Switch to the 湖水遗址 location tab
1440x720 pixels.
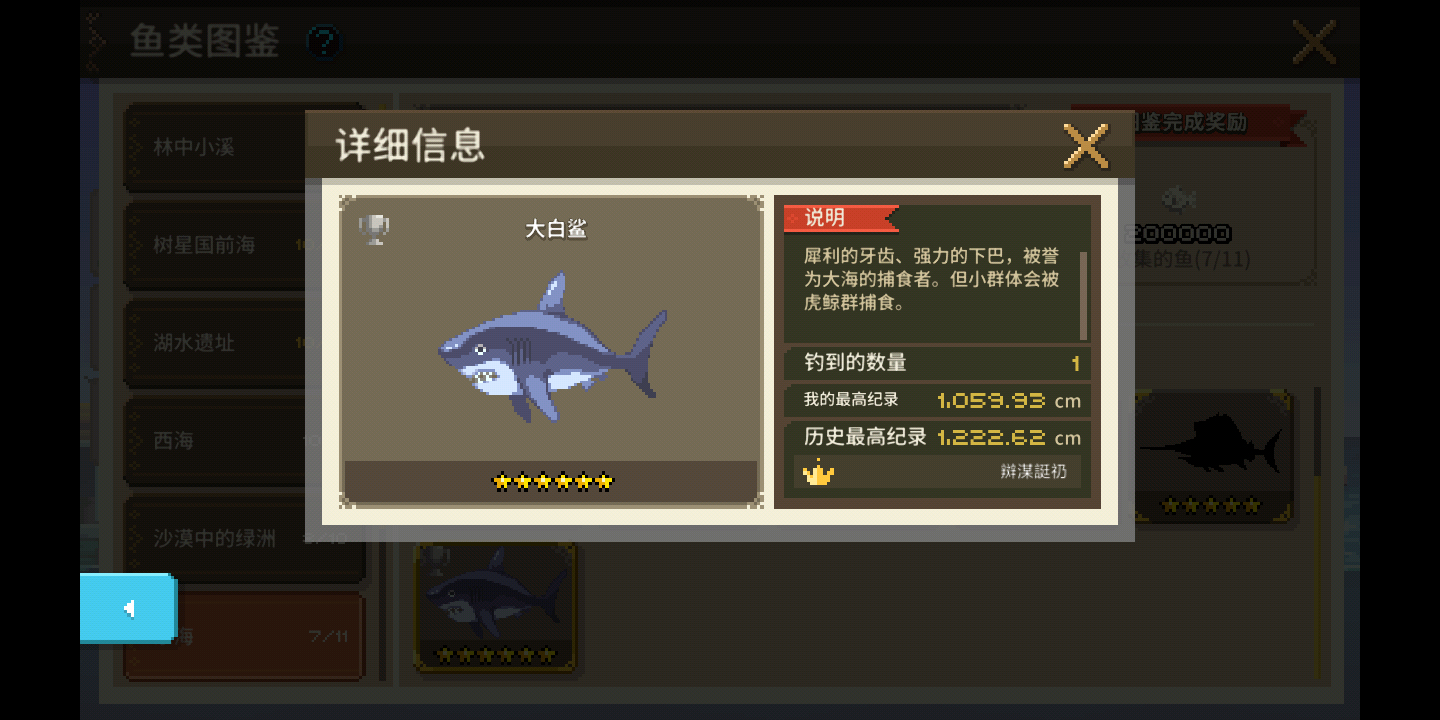pos(215,343)
